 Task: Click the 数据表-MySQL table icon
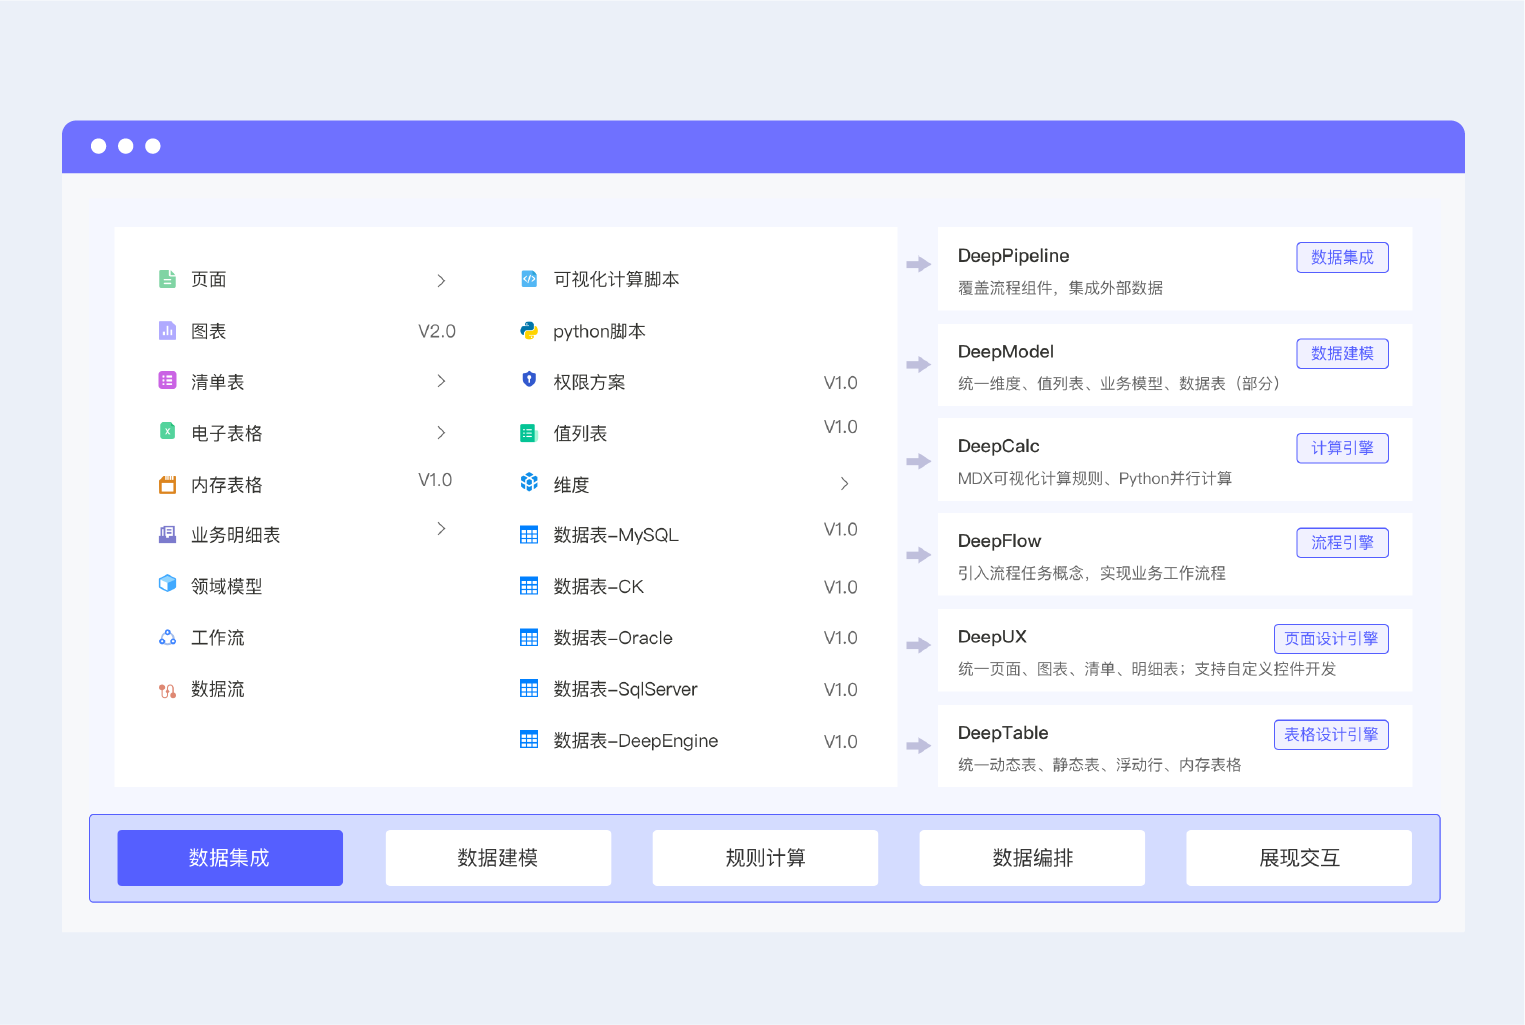529,535
